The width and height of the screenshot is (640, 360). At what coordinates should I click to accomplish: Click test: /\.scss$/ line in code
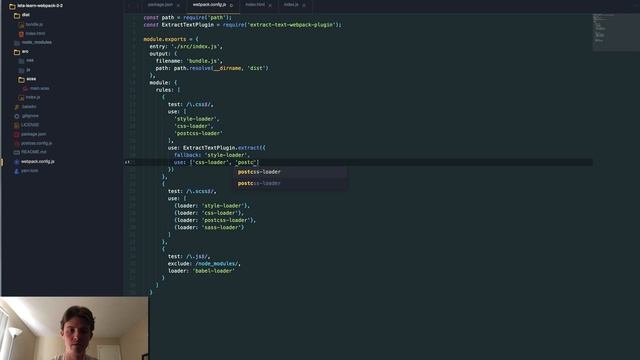pyautogui.click(x=192, y=191)
